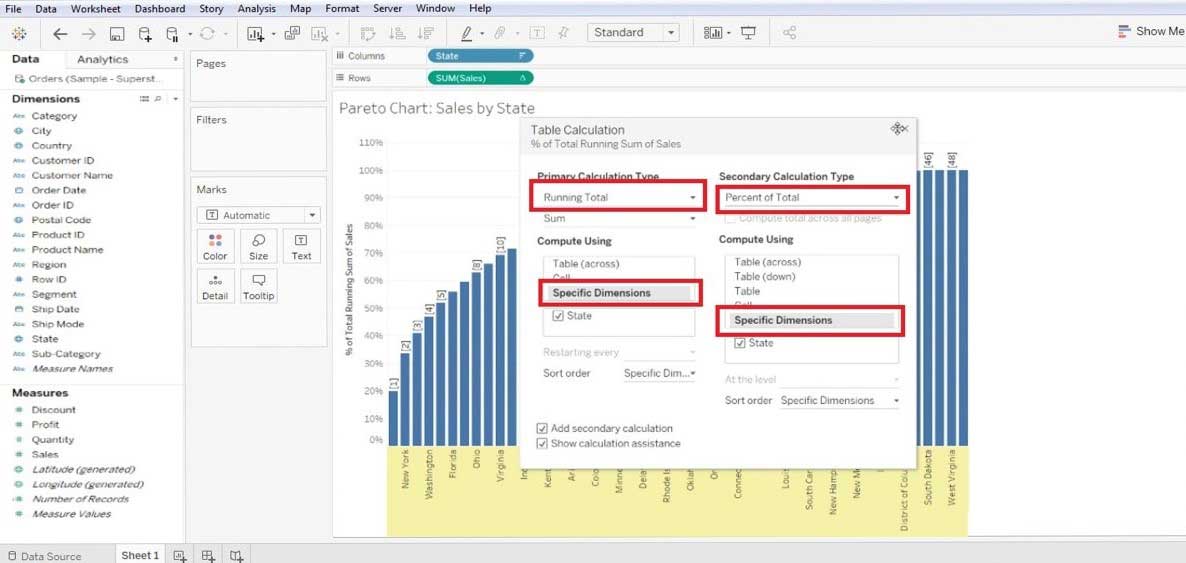Switch to the Analytics tab
The width and height of the screenshot is (1186, 563).
pyautogui.click(x=103, y=59)
